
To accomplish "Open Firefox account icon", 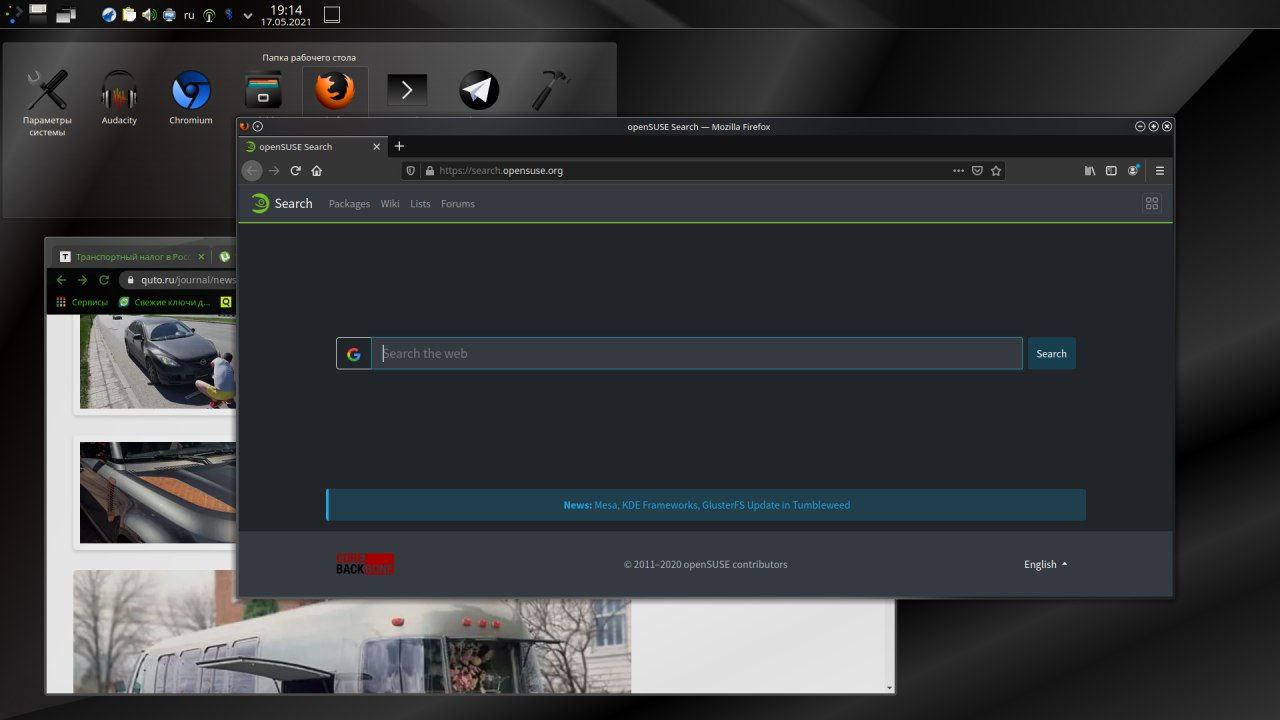I will [x=1134, y=171].
